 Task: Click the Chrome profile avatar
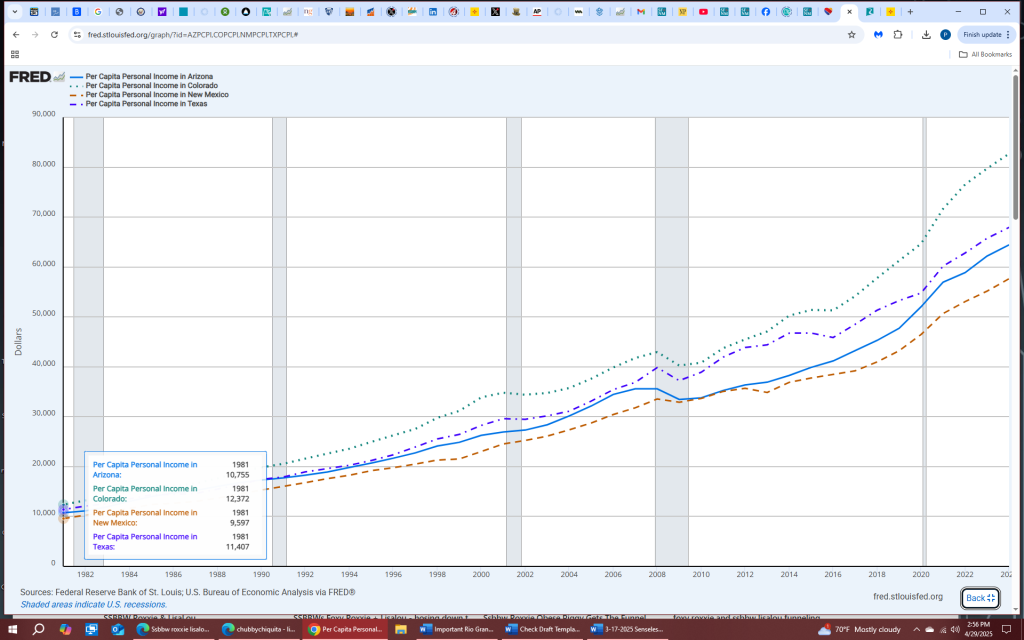click(945, 34)
